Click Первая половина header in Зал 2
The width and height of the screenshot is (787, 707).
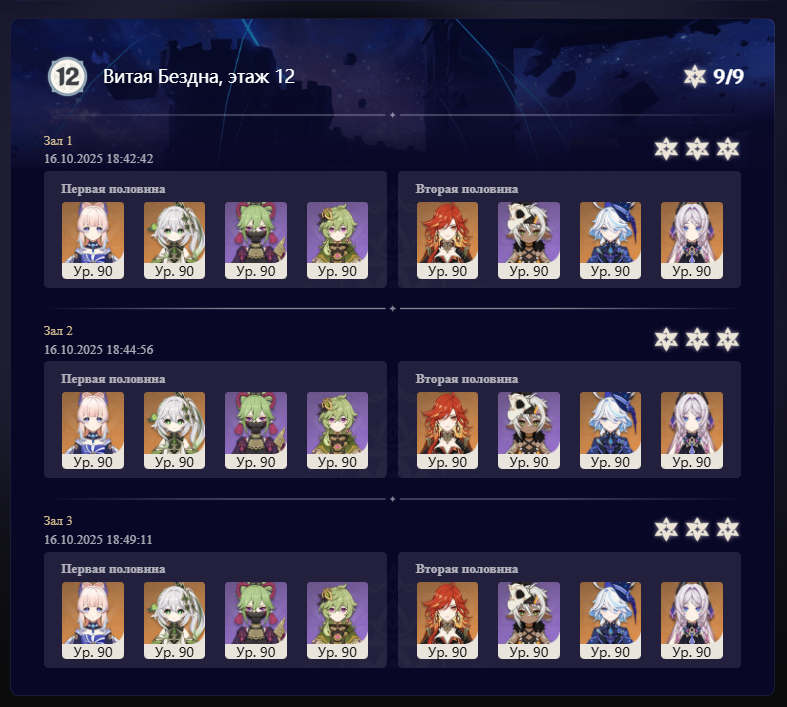pyautogui.click(x=113, y=379)
